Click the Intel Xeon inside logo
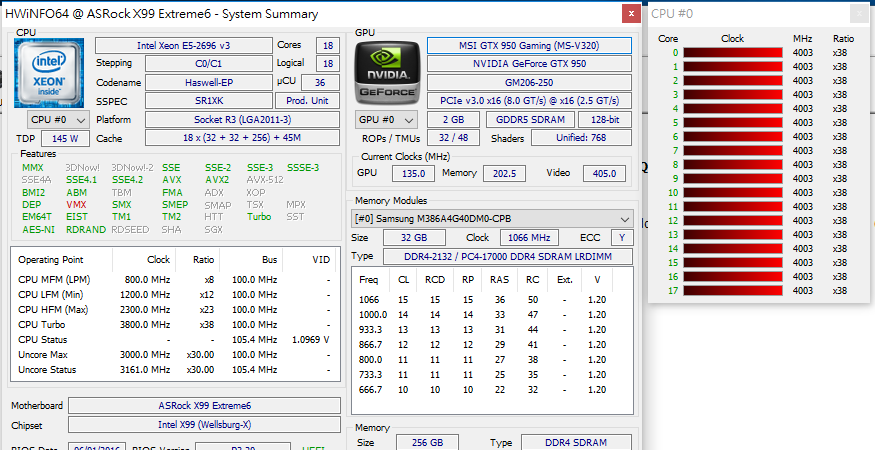 point(49,73)
